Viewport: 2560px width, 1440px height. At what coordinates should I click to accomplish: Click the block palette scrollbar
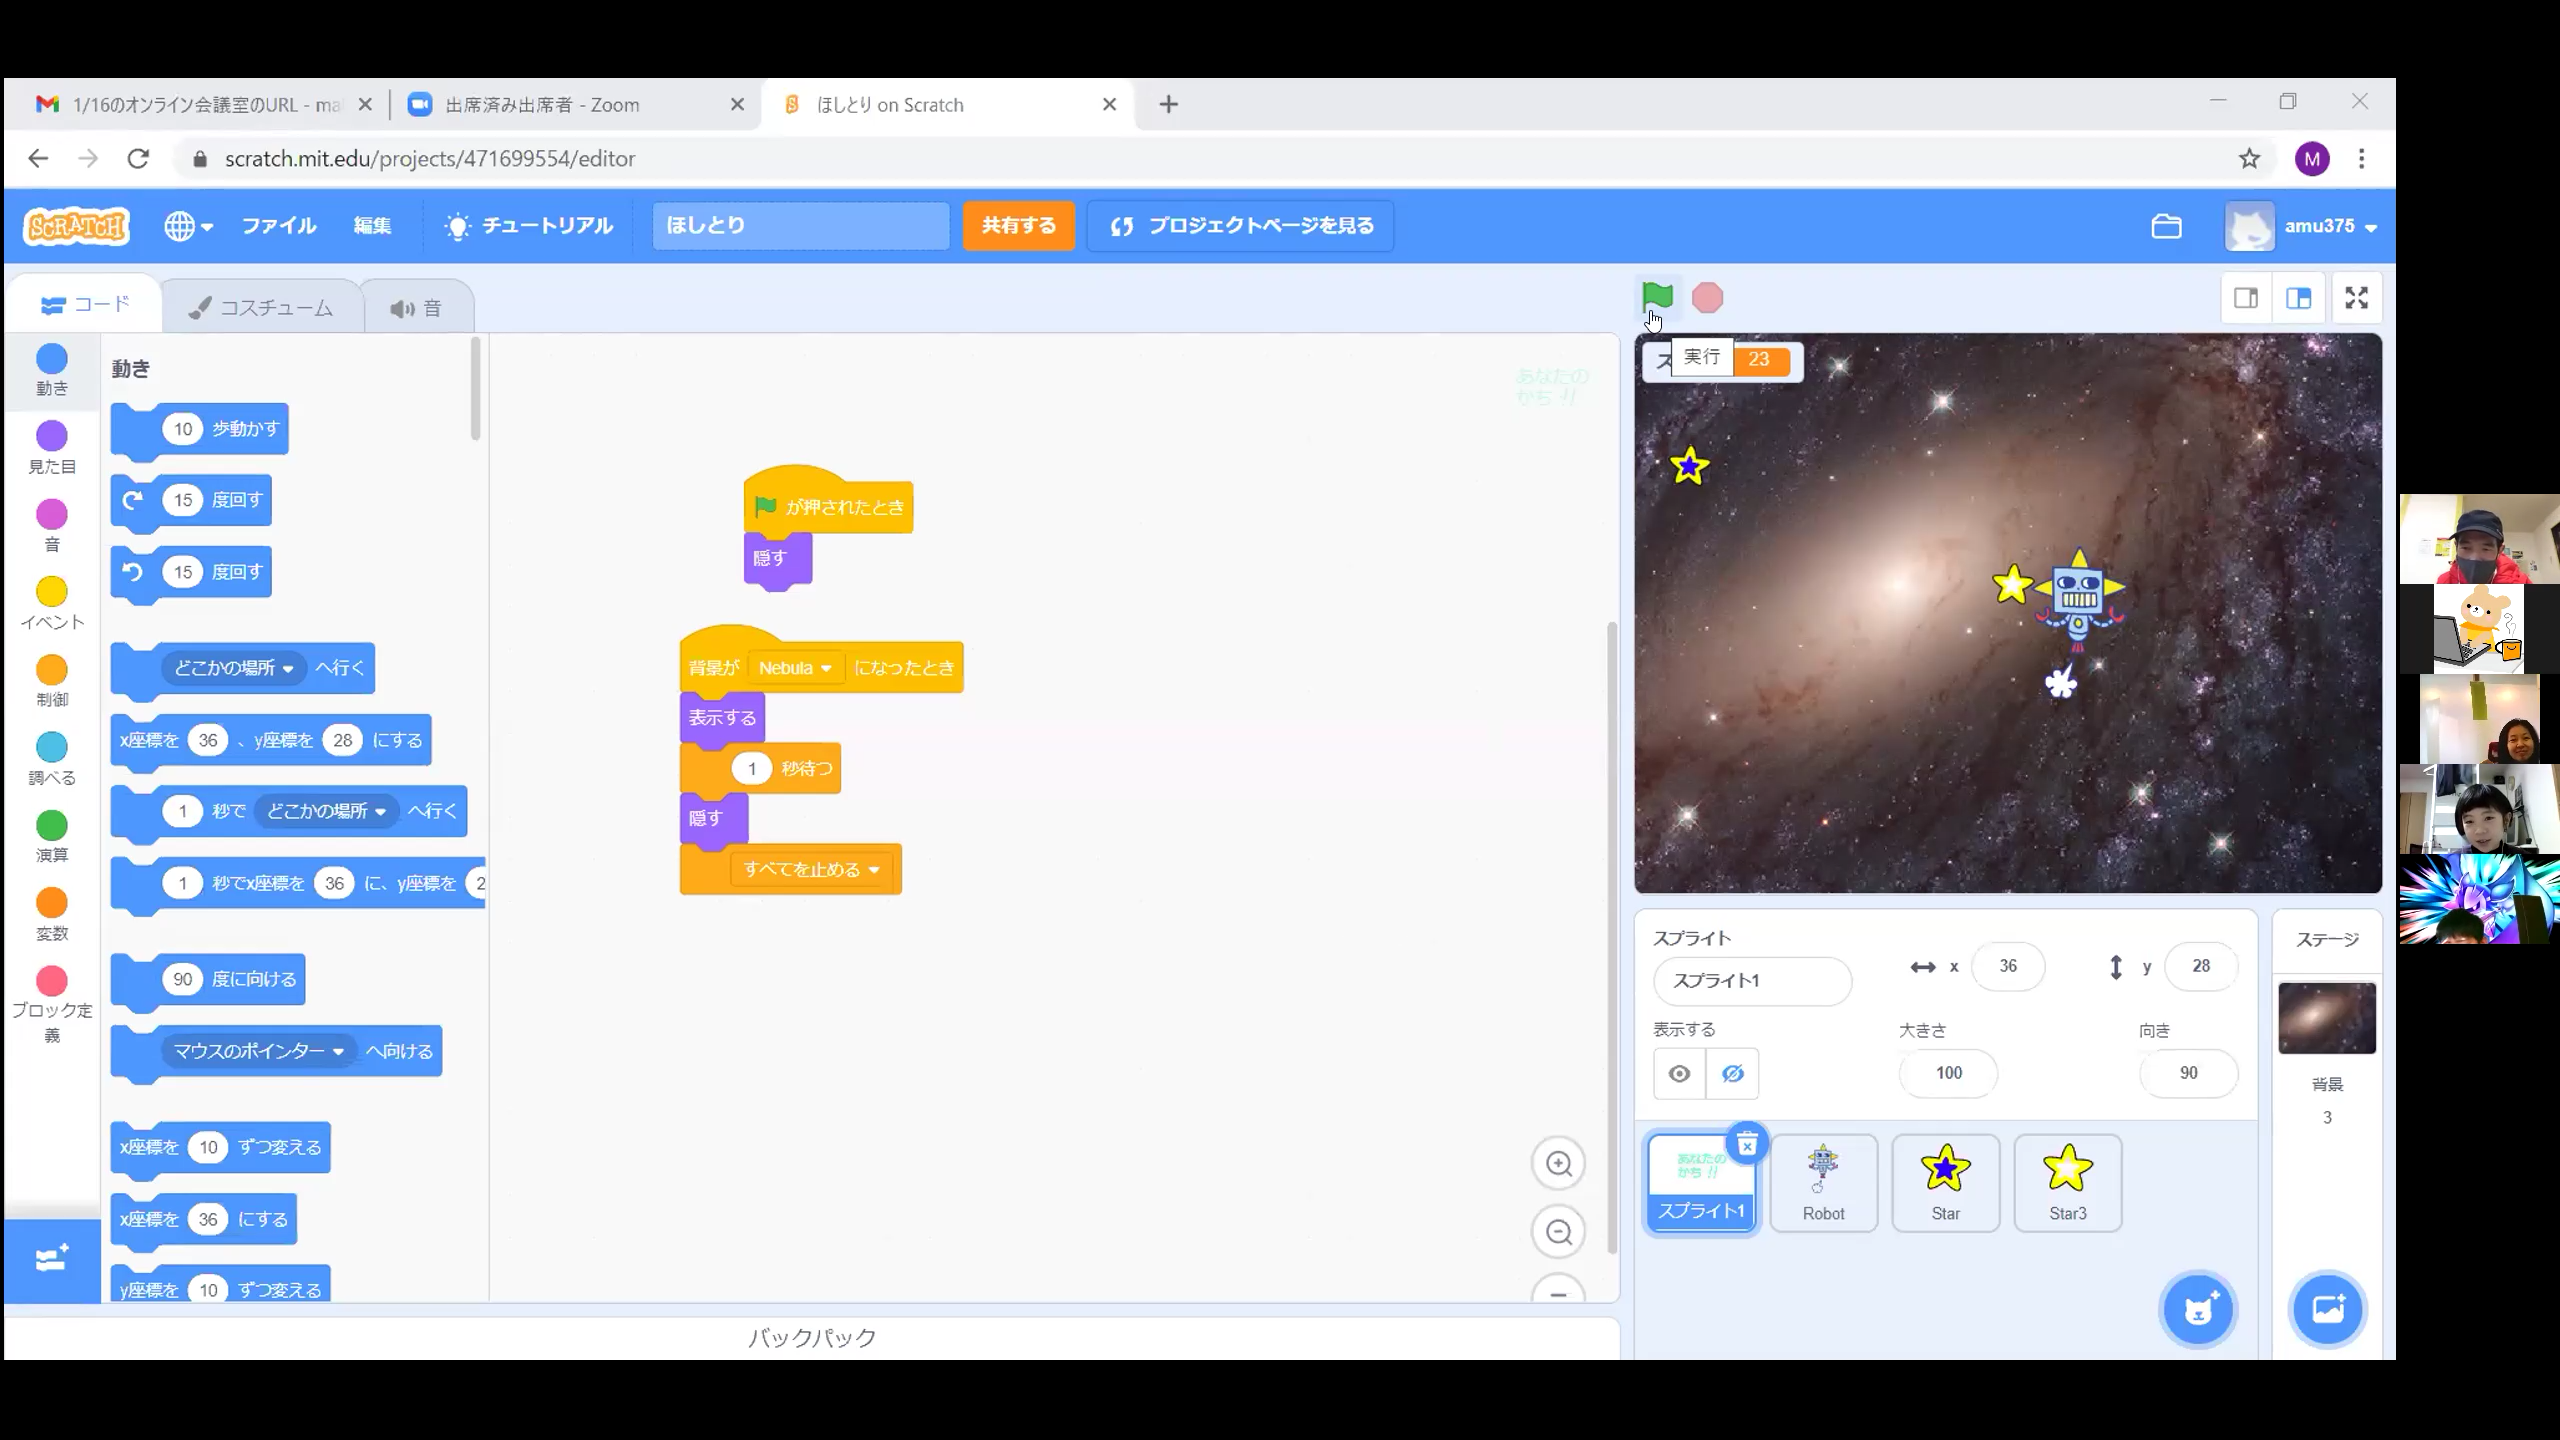click(475, 388)
